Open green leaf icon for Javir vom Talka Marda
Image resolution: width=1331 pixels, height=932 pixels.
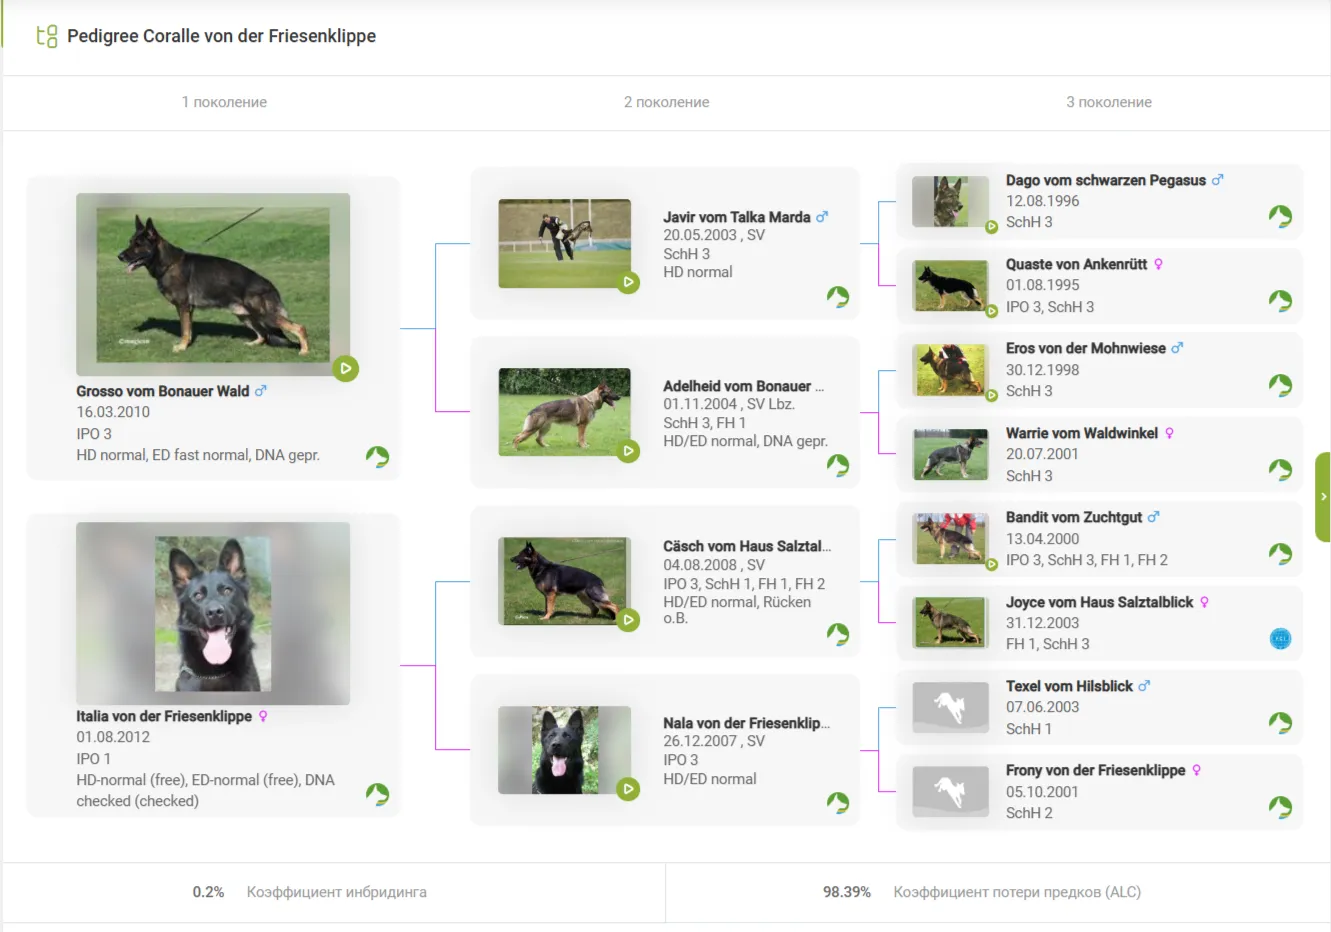click(838, 297)
